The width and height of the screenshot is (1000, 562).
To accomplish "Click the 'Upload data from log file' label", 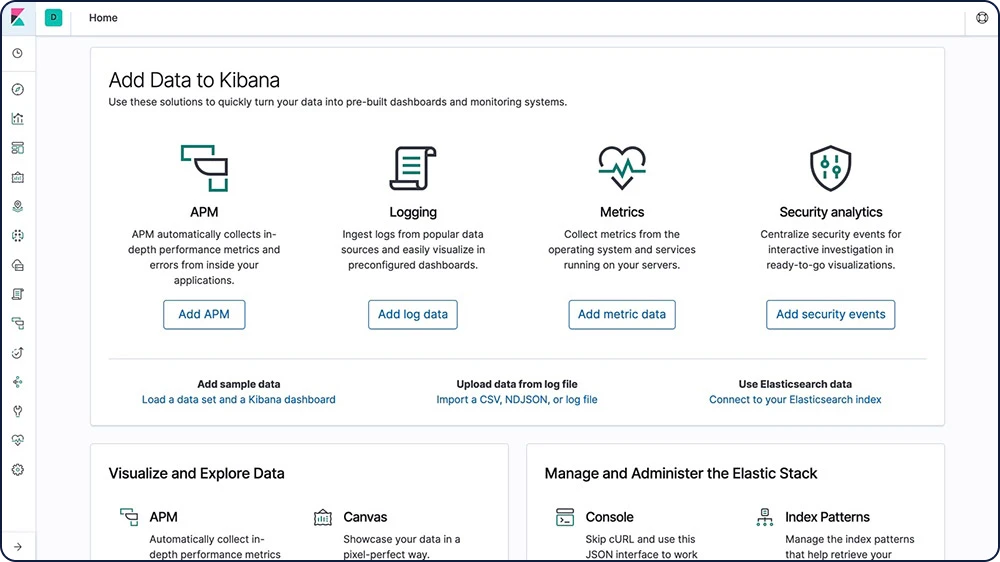I will pyautogui.click(x=517, y=384).
